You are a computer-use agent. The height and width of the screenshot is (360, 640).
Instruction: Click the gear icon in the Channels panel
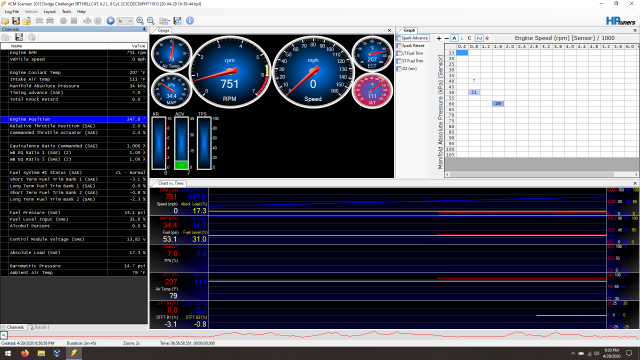32,38
